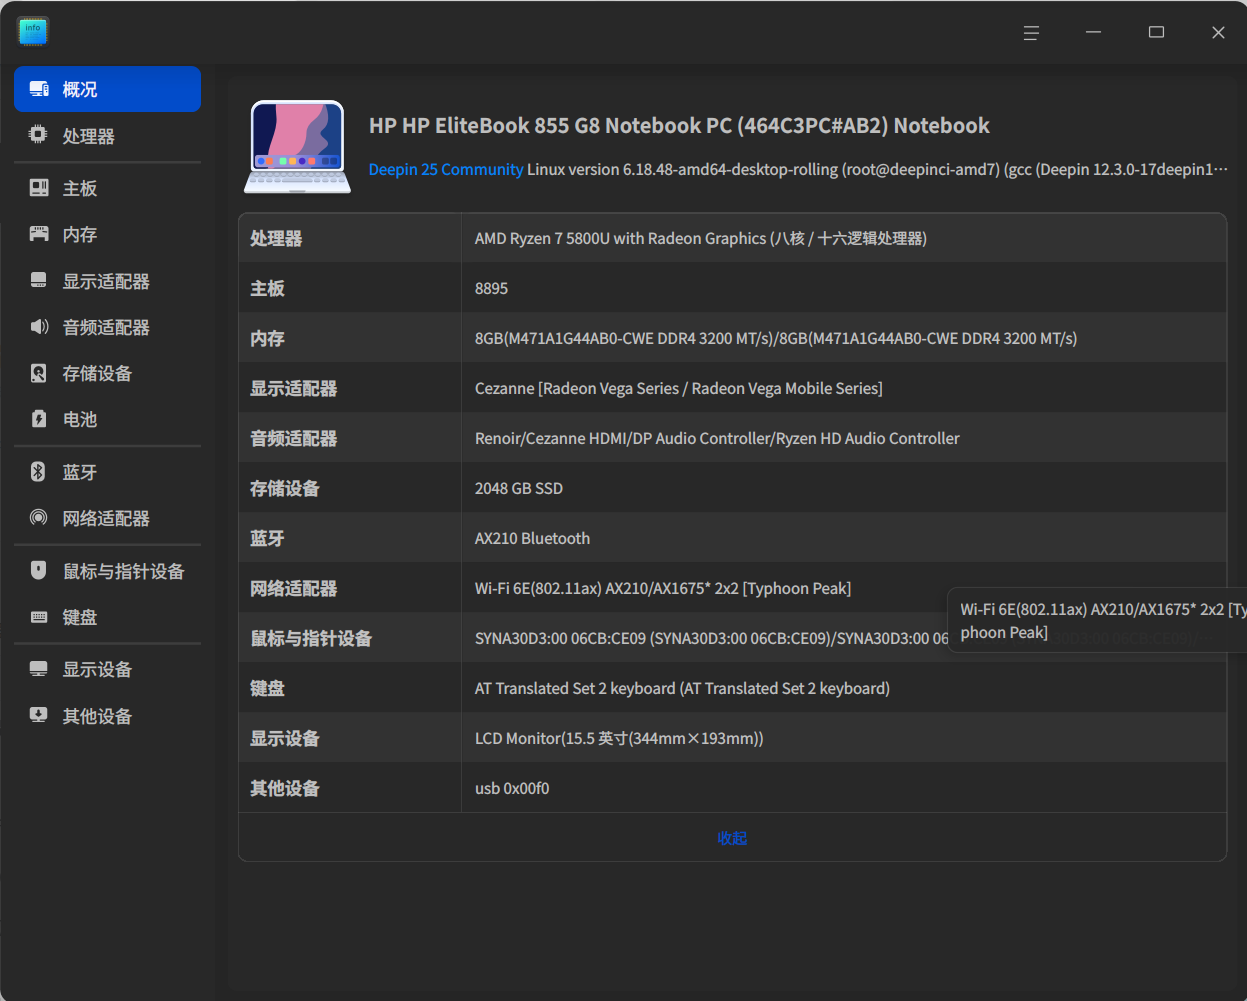Select motherboard value 8895
This screenshot has width=1247, height=1001.
tap(491, 288)
